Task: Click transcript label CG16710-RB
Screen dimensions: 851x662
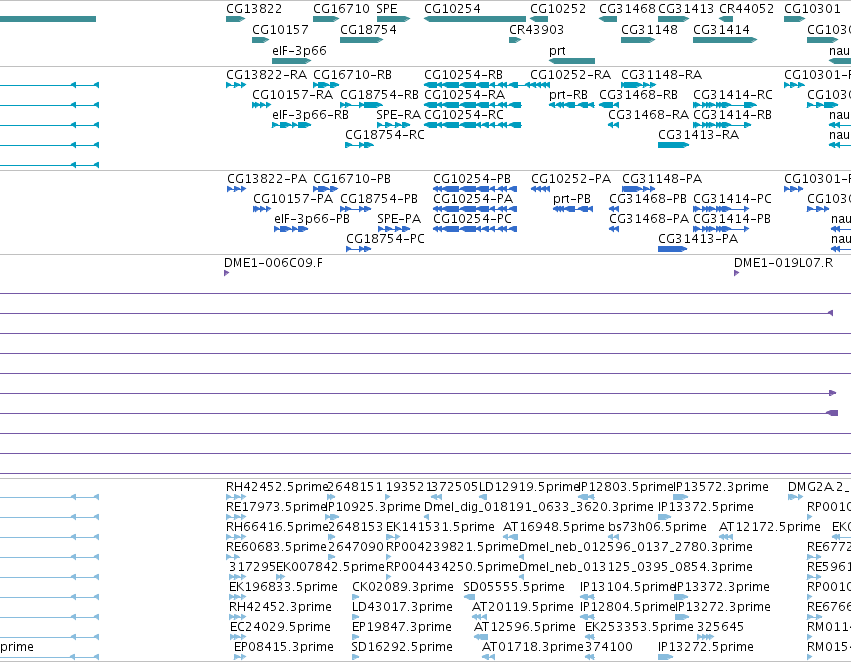Action: click(x=352, y=74)
